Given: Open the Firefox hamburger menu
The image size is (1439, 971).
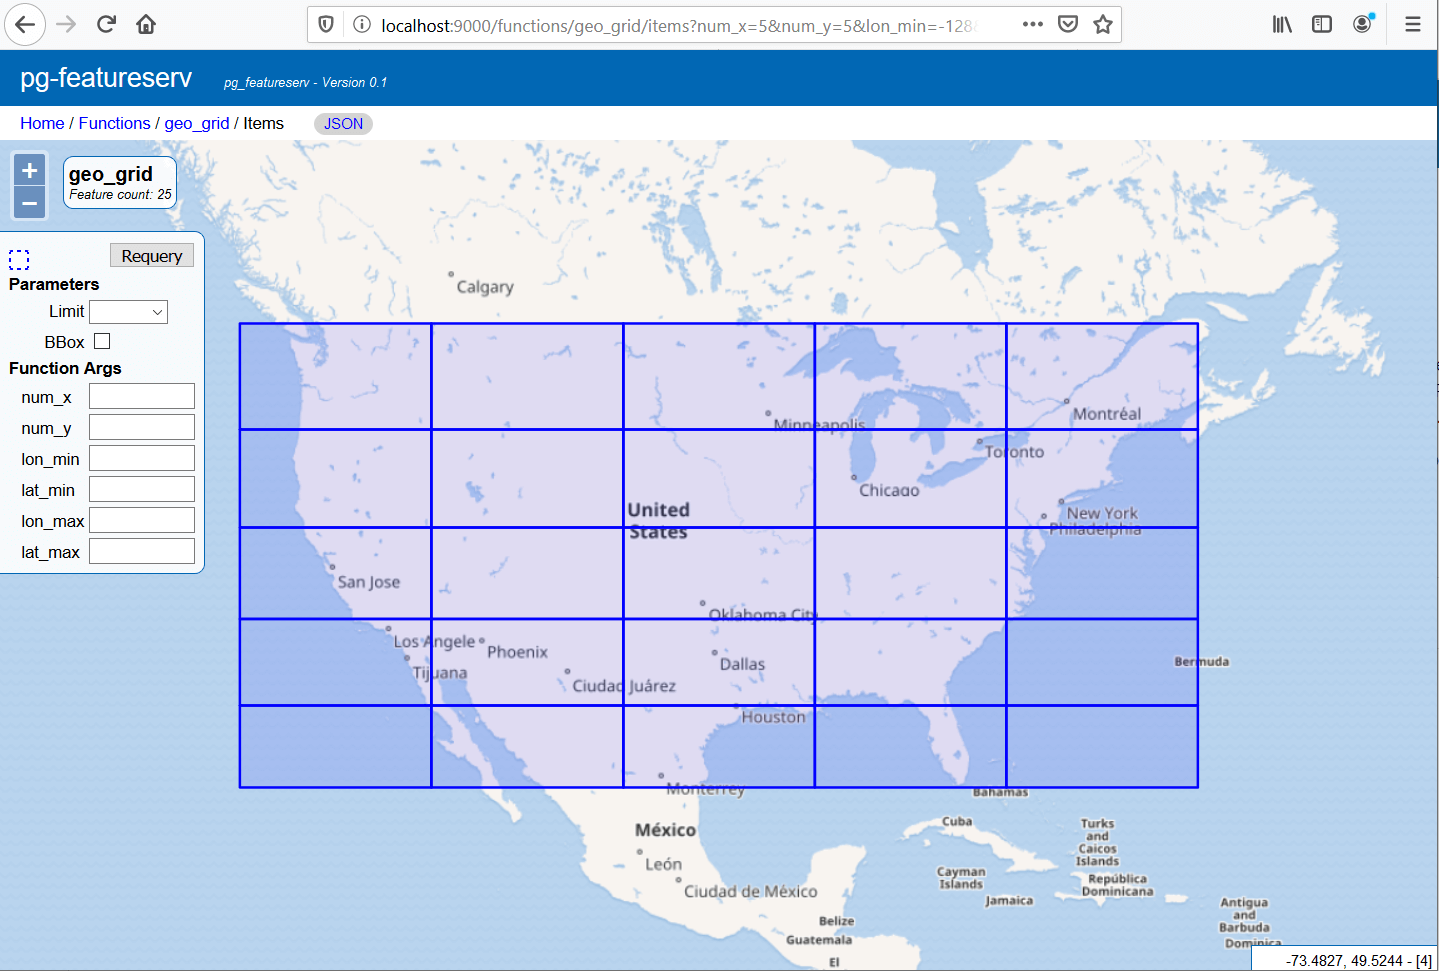Looking at the screenshot, I should (1412, 25).
